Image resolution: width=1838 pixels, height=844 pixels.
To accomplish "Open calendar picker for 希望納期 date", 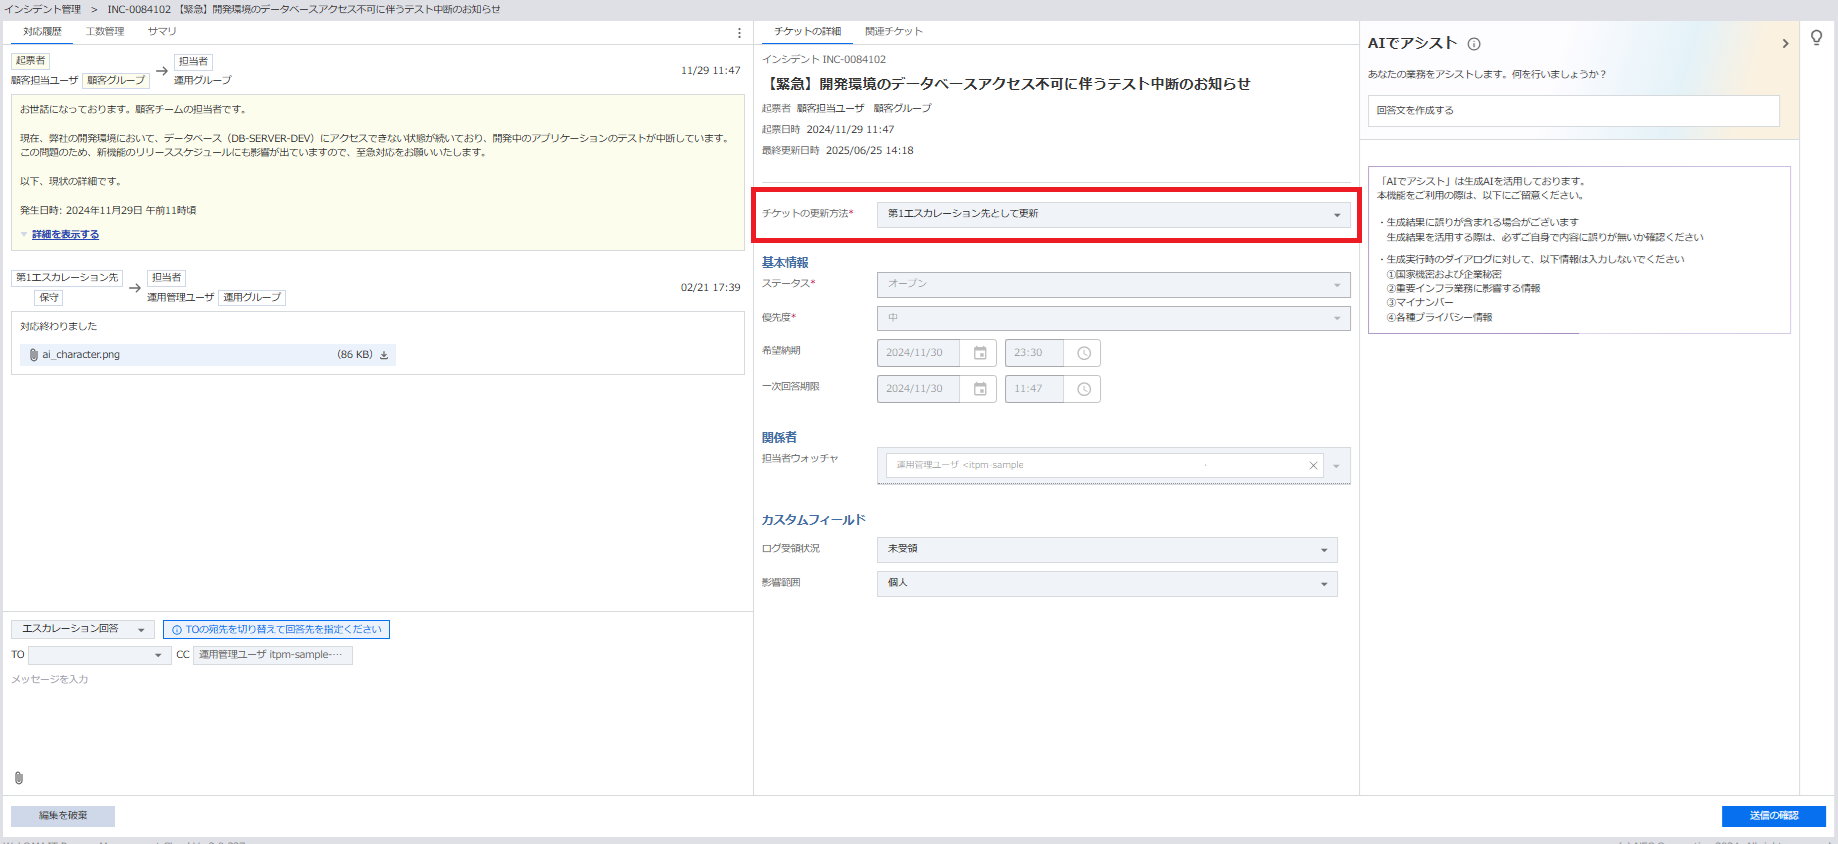I will click(x=980, y=353).
